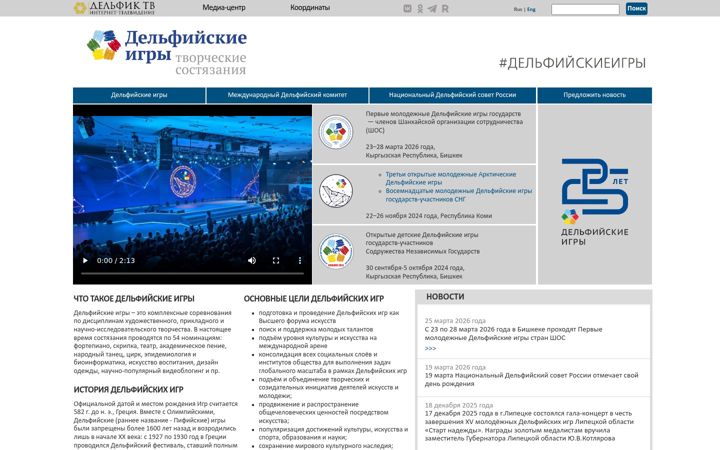The height and width of the screenshot is (450, 720).
Task: Click the CIS children's games round emblem
Action: [336, 251]
